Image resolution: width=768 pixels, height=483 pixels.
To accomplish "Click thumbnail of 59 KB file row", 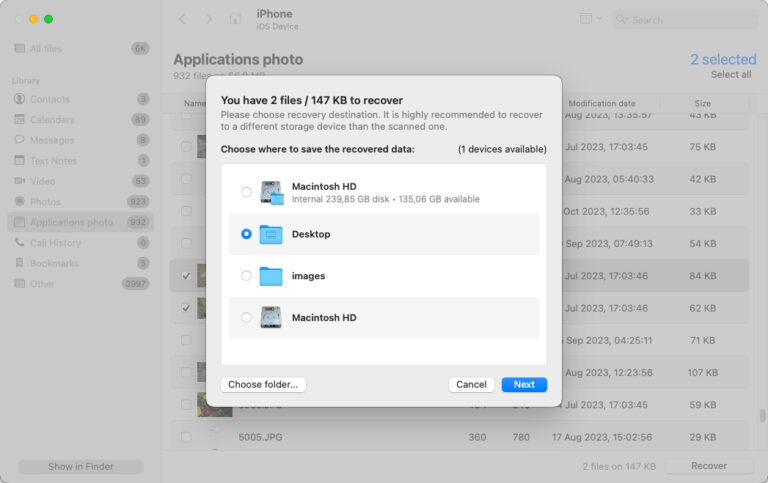I will 215,405.
